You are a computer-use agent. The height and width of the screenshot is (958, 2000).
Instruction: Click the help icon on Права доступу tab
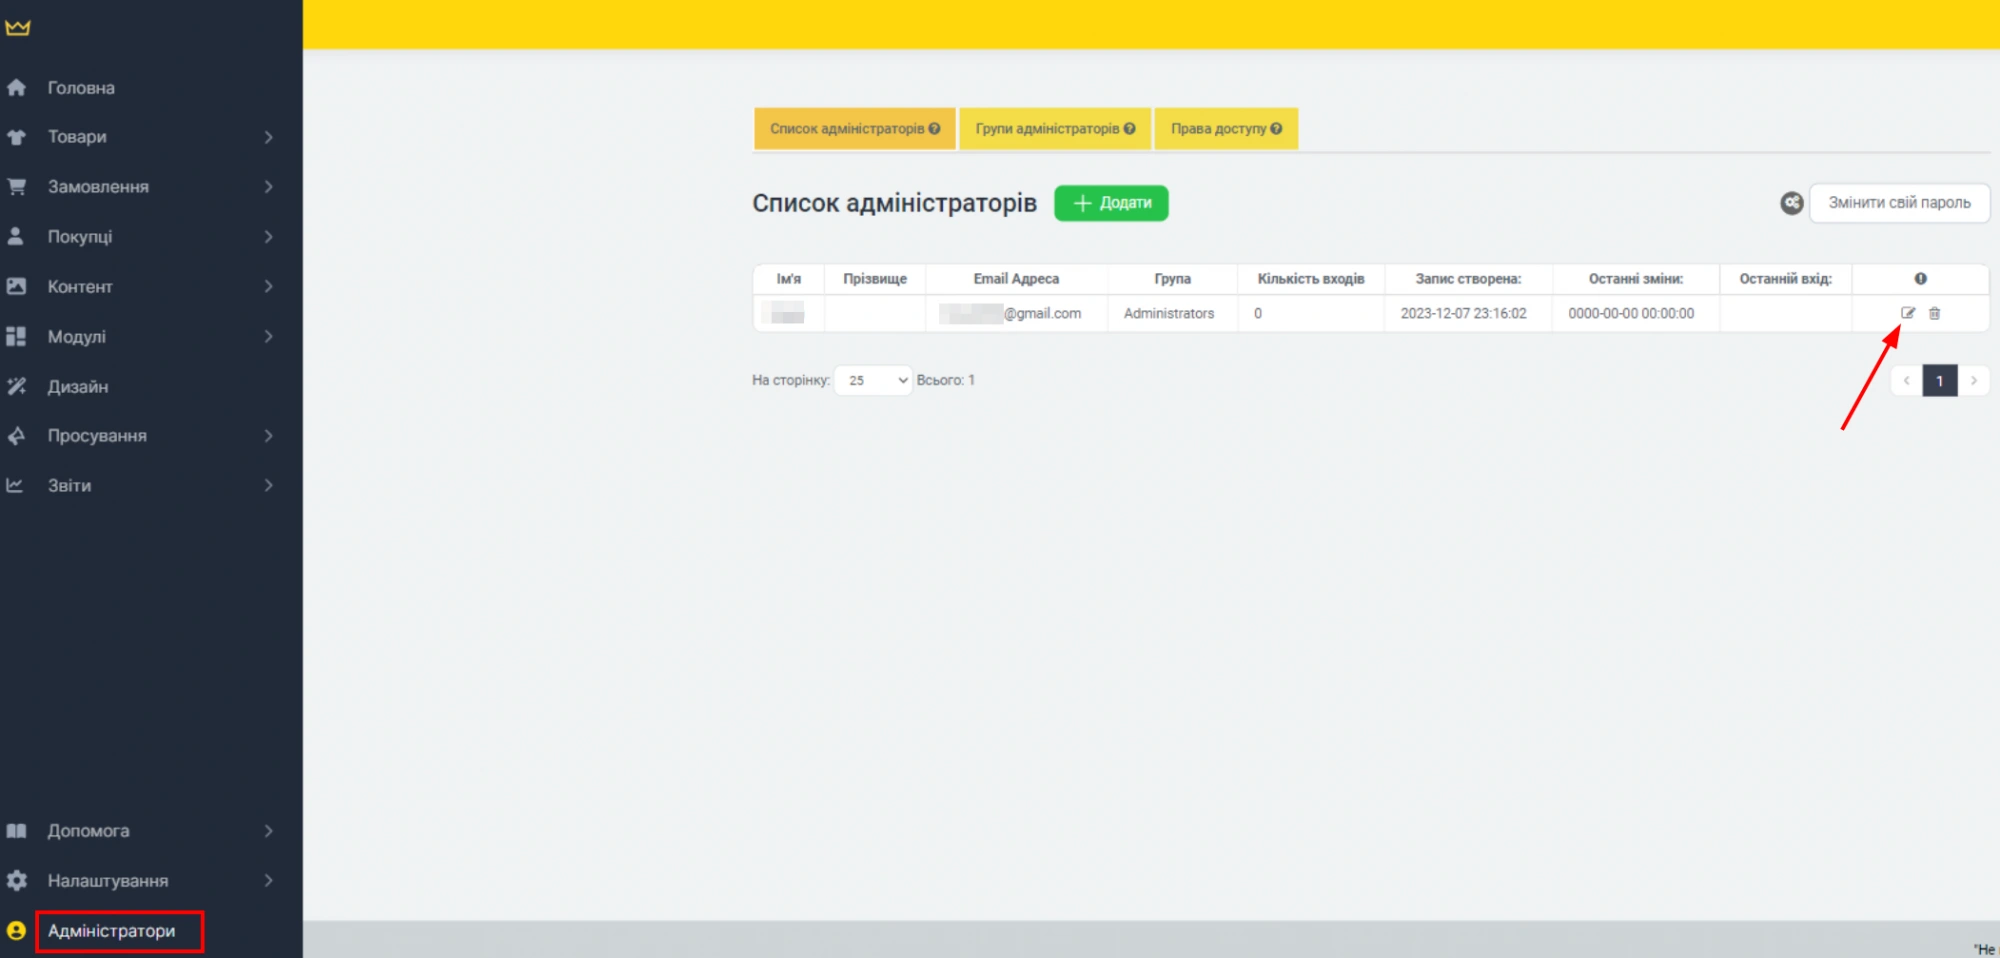1276,129
